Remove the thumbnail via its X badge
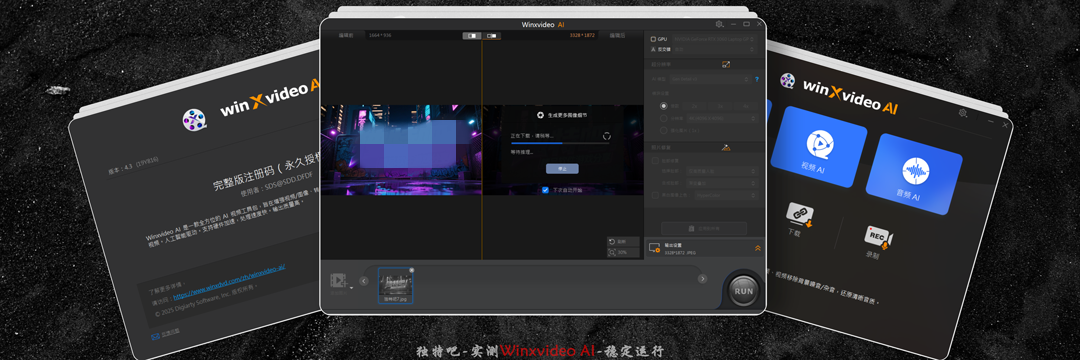 [411, 270]
